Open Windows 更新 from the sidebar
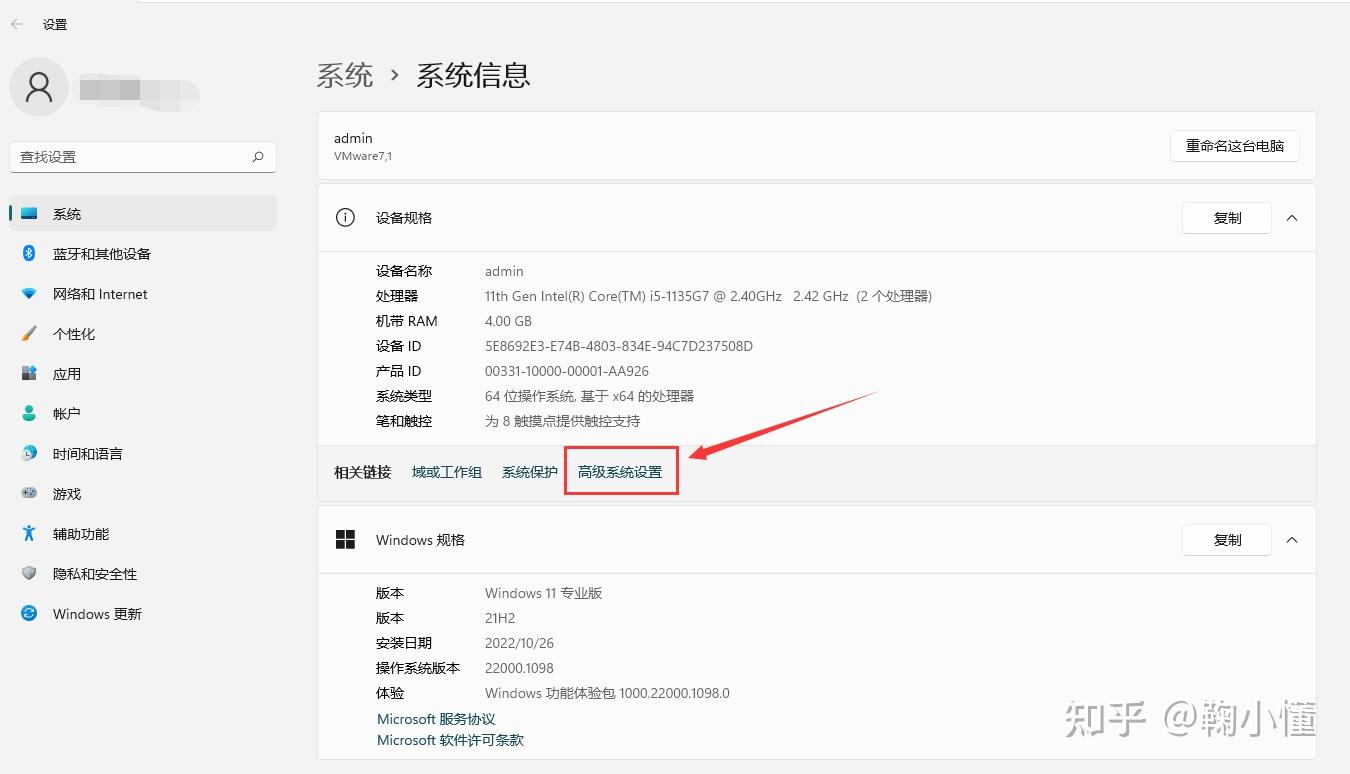Viewport: 1350px width, 774px height. coord(143,614)
